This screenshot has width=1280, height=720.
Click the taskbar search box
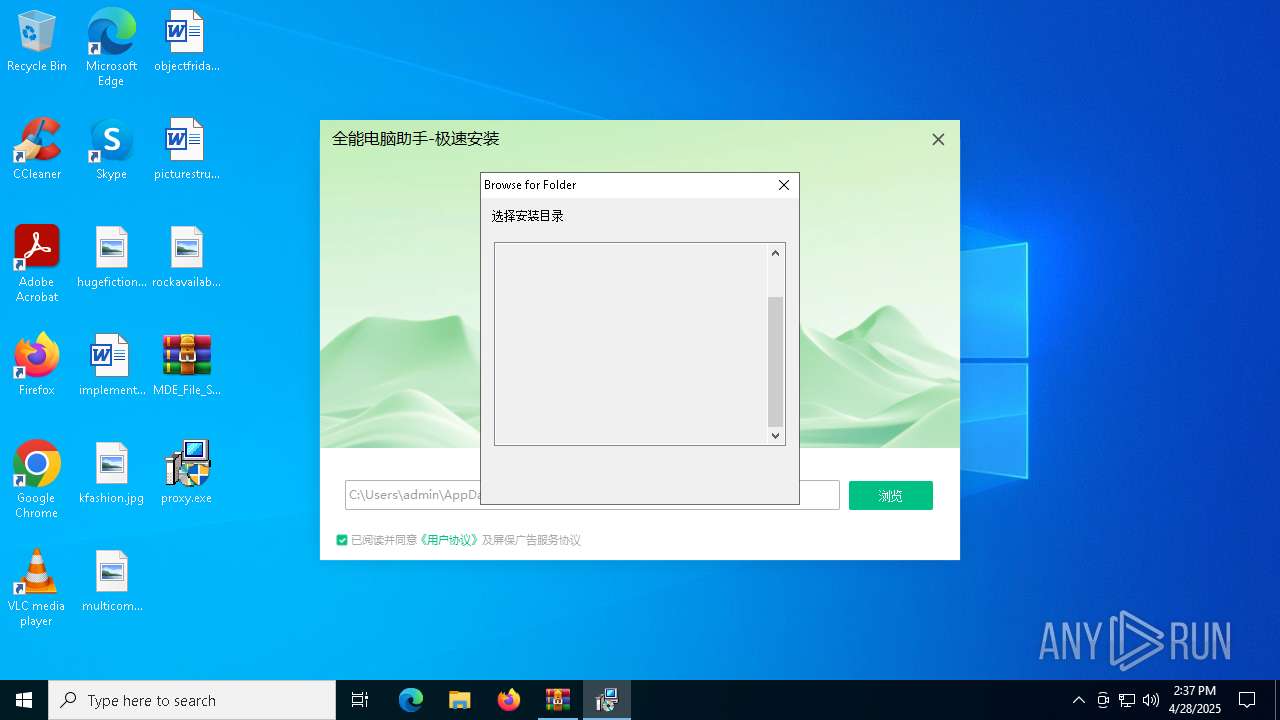tap(192, 700)
